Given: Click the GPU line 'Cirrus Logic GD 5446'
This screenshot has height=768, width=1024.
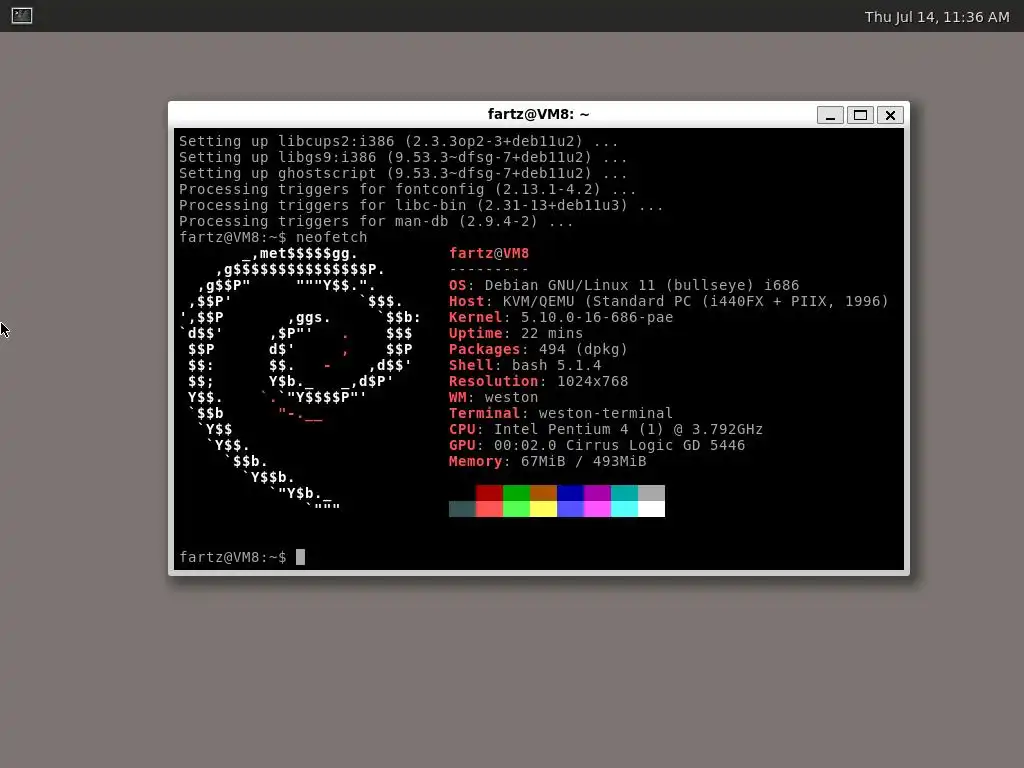Looking at the screenshot, I should pyautogui.click(x=597, y=445).
